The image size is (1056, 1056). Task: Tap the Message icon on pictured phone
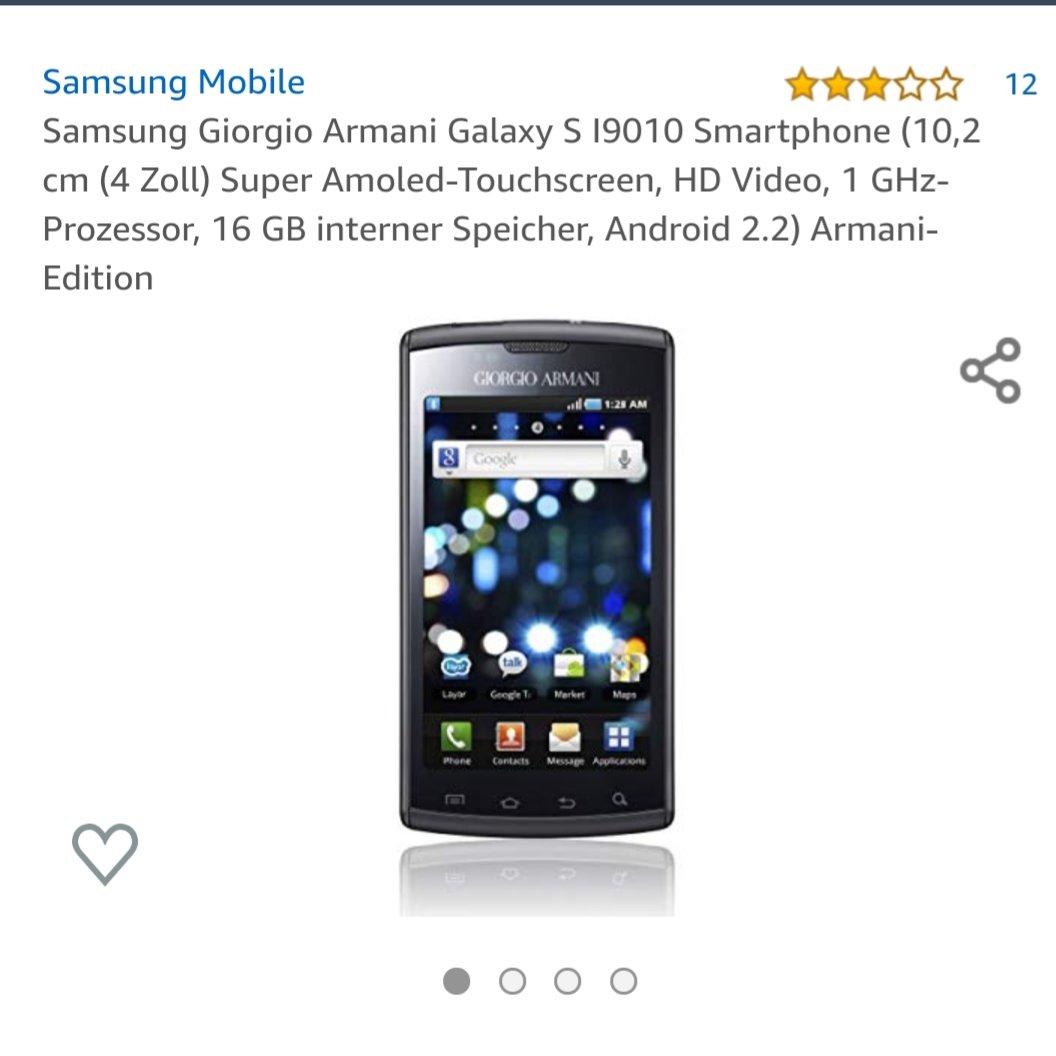click(x=565, y=744)
